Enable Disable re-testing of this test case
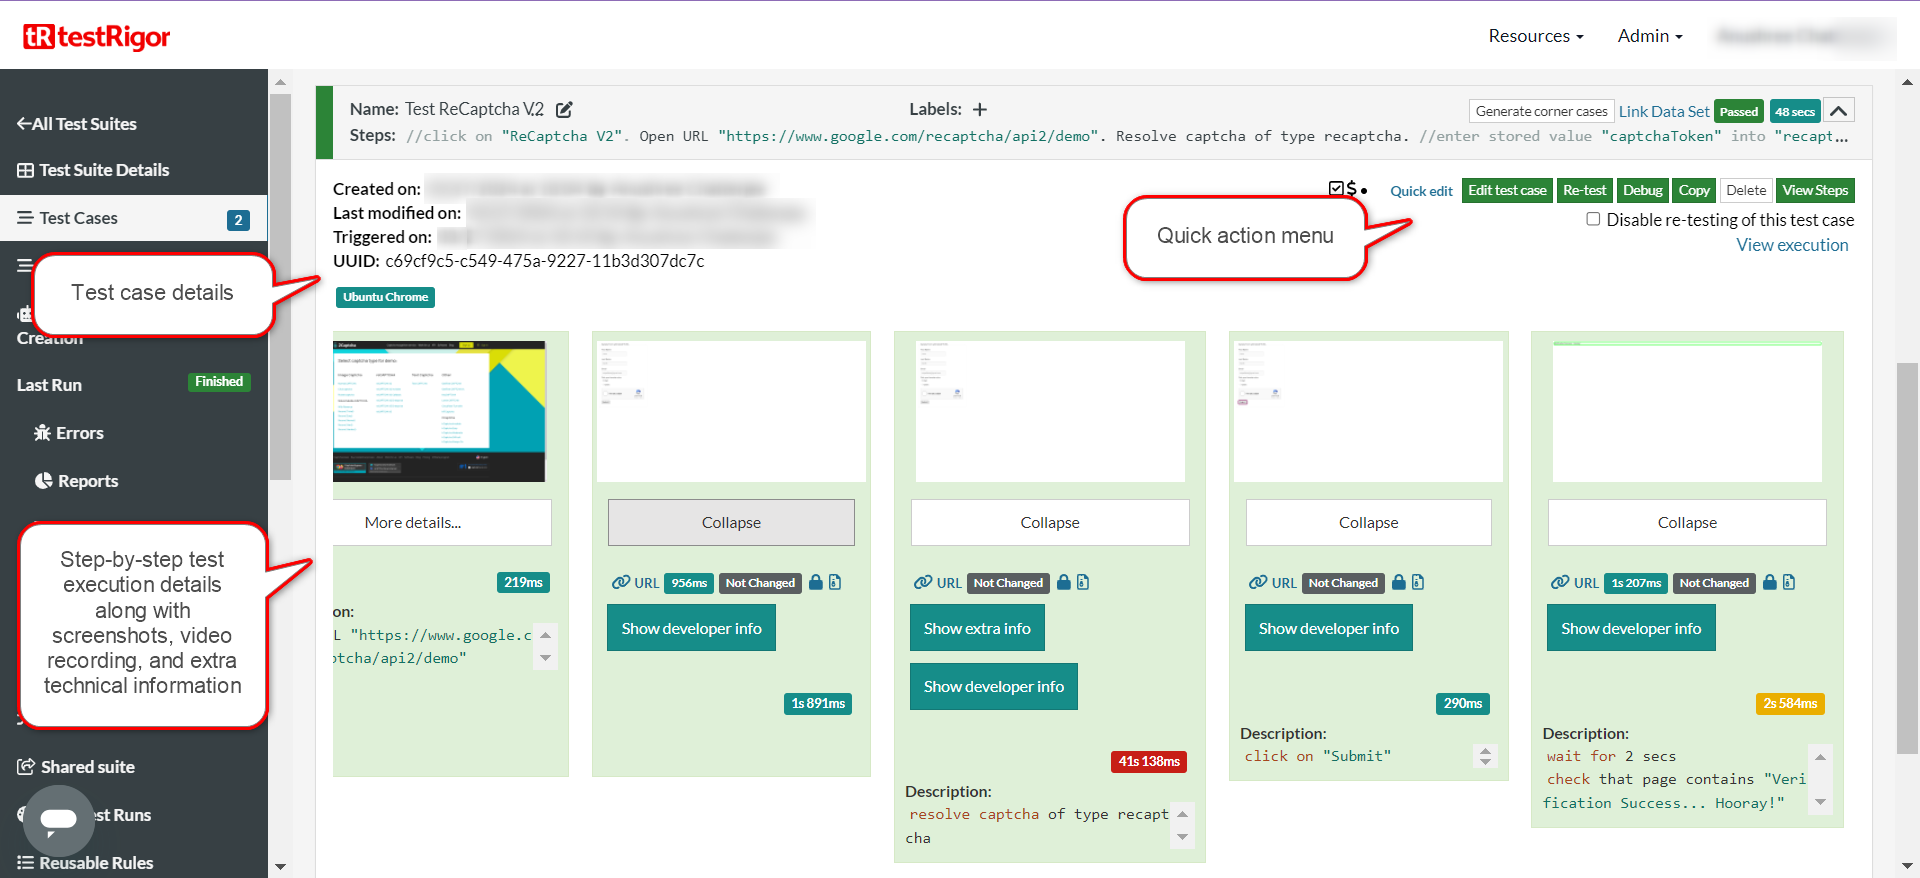This screenshot has height=878, width=1920. (x=1593, y=219)
